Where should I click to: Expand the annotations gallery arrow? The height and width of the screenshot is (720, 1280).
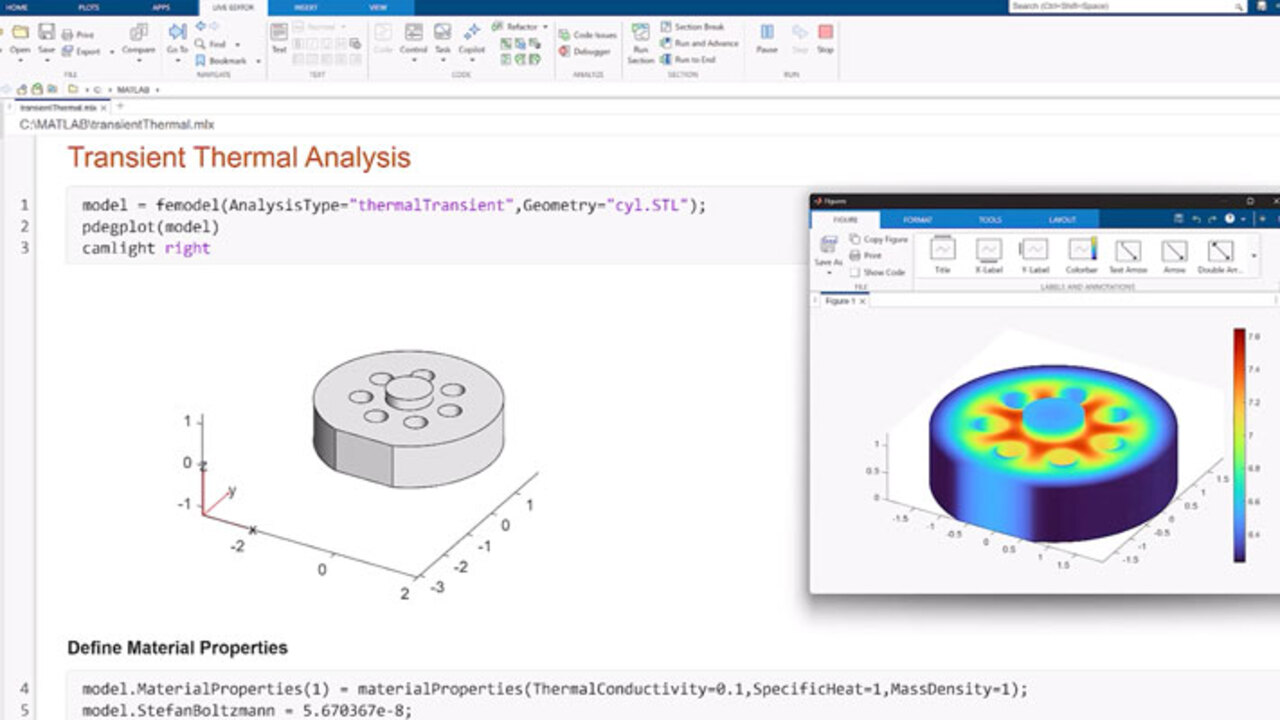pyautogui.click(x=1255, y=254)
